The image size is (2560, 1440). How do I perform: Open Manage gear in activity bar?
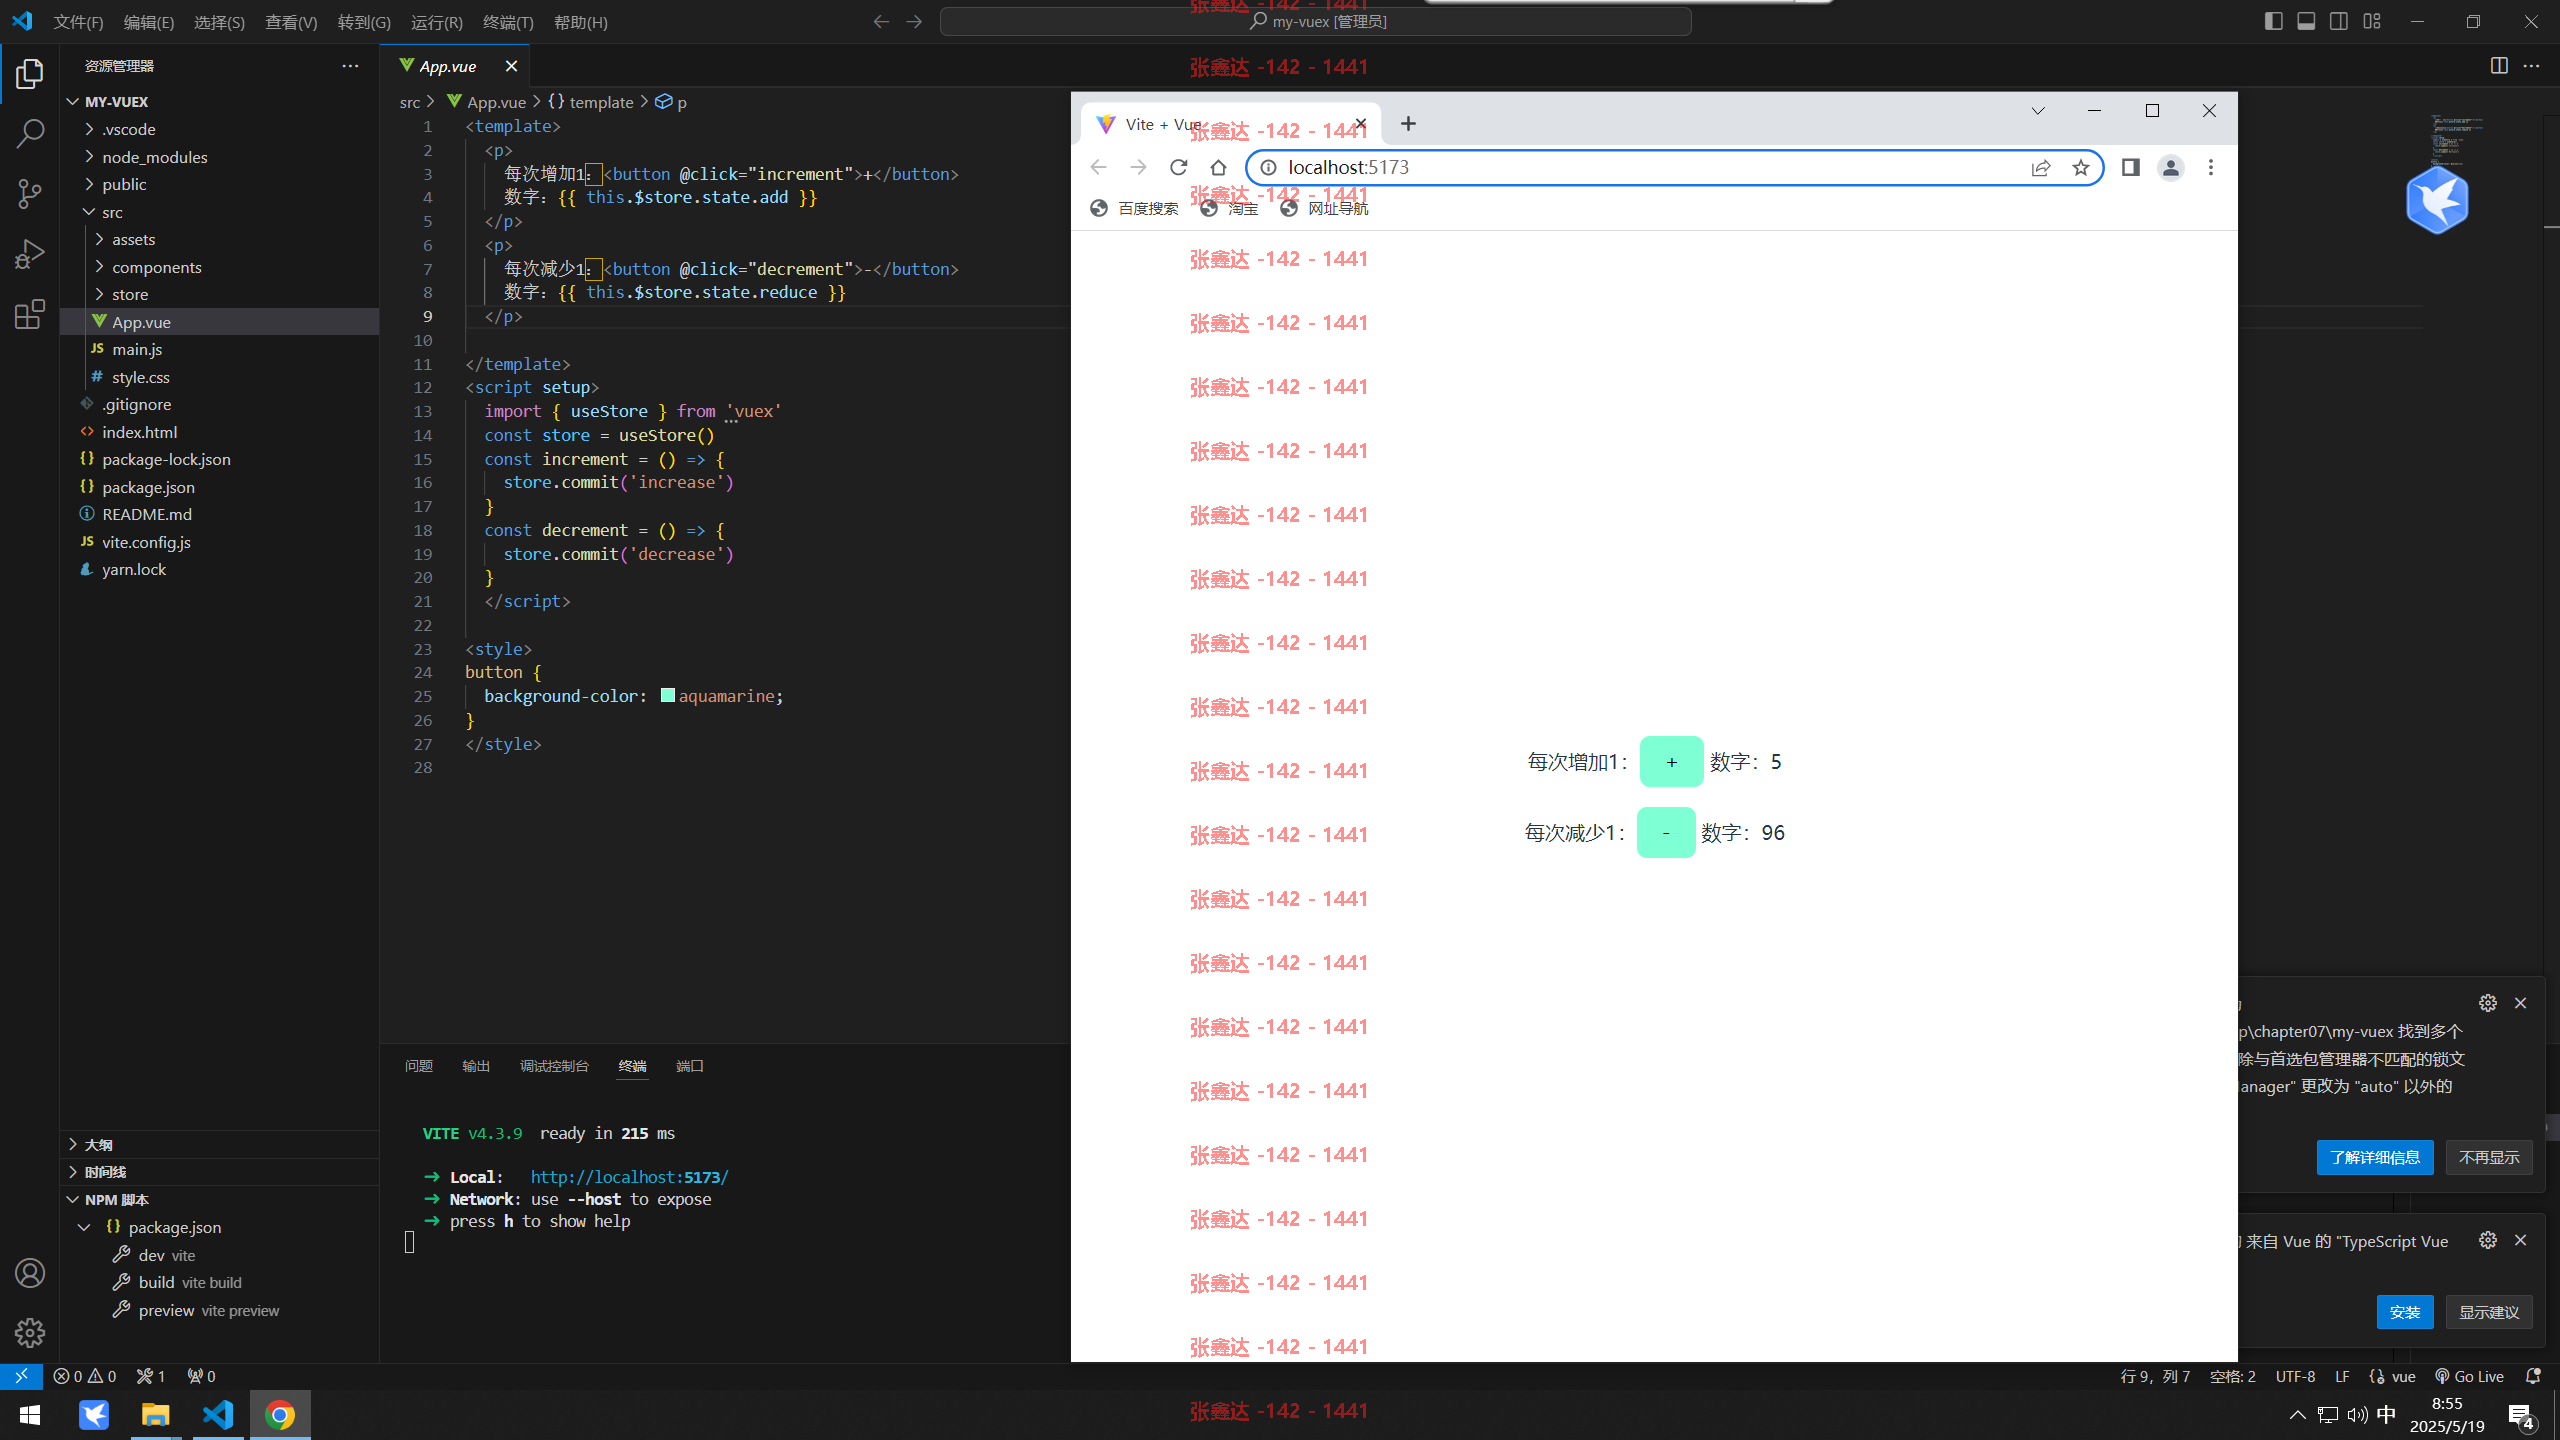pyautogui.click(x=30, y=1332)
